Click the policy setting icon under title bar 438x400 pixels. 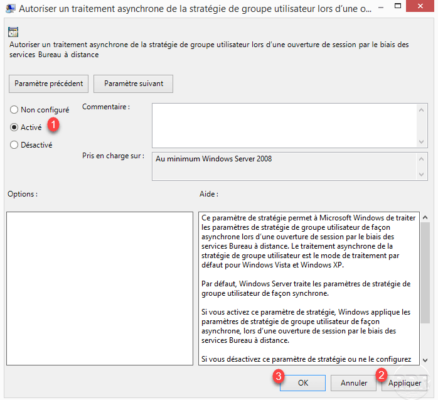pyautogui.click(x=13, y=32)
